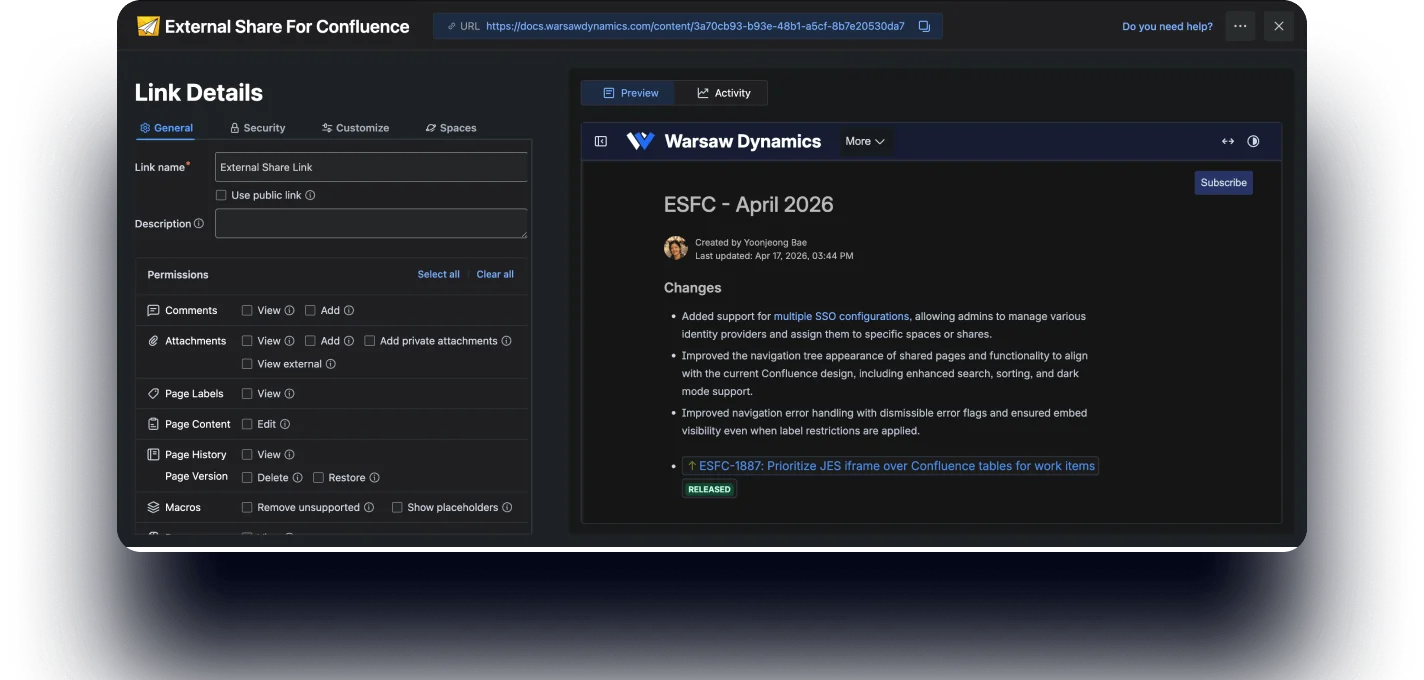1424x680 pixels.
Task: Select the Preview tab
Action: (630, 93)
